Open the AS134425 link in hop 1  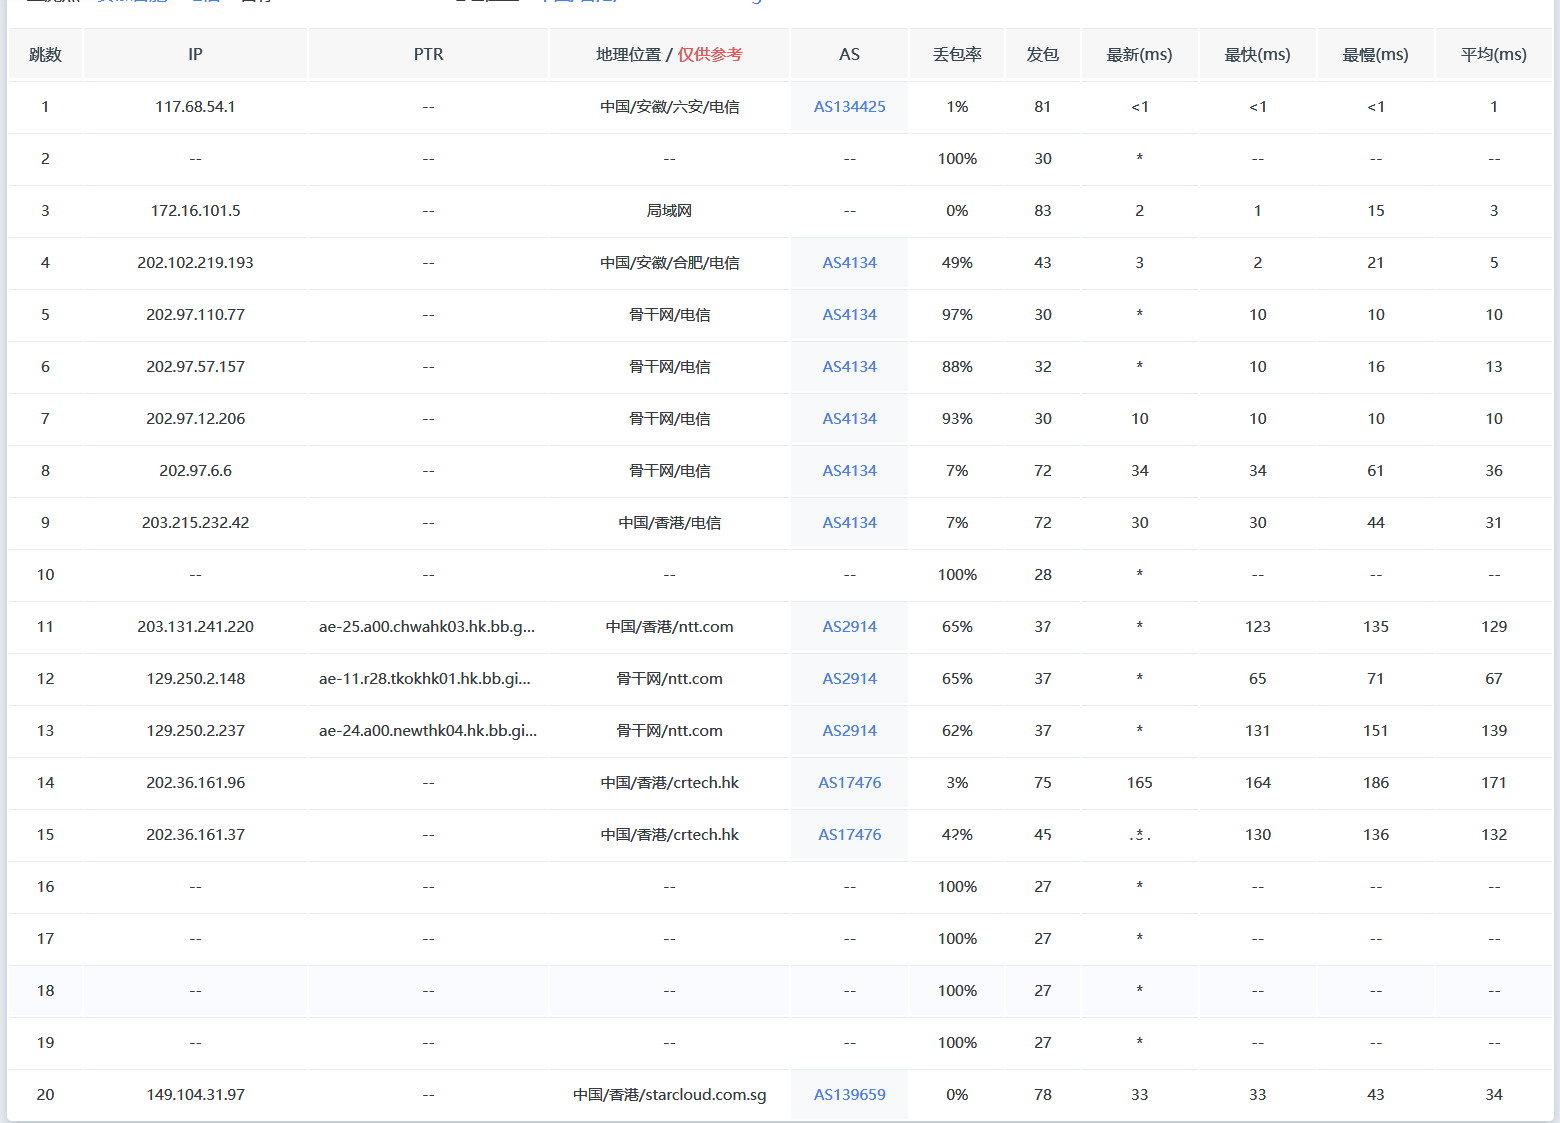point(849,107)
